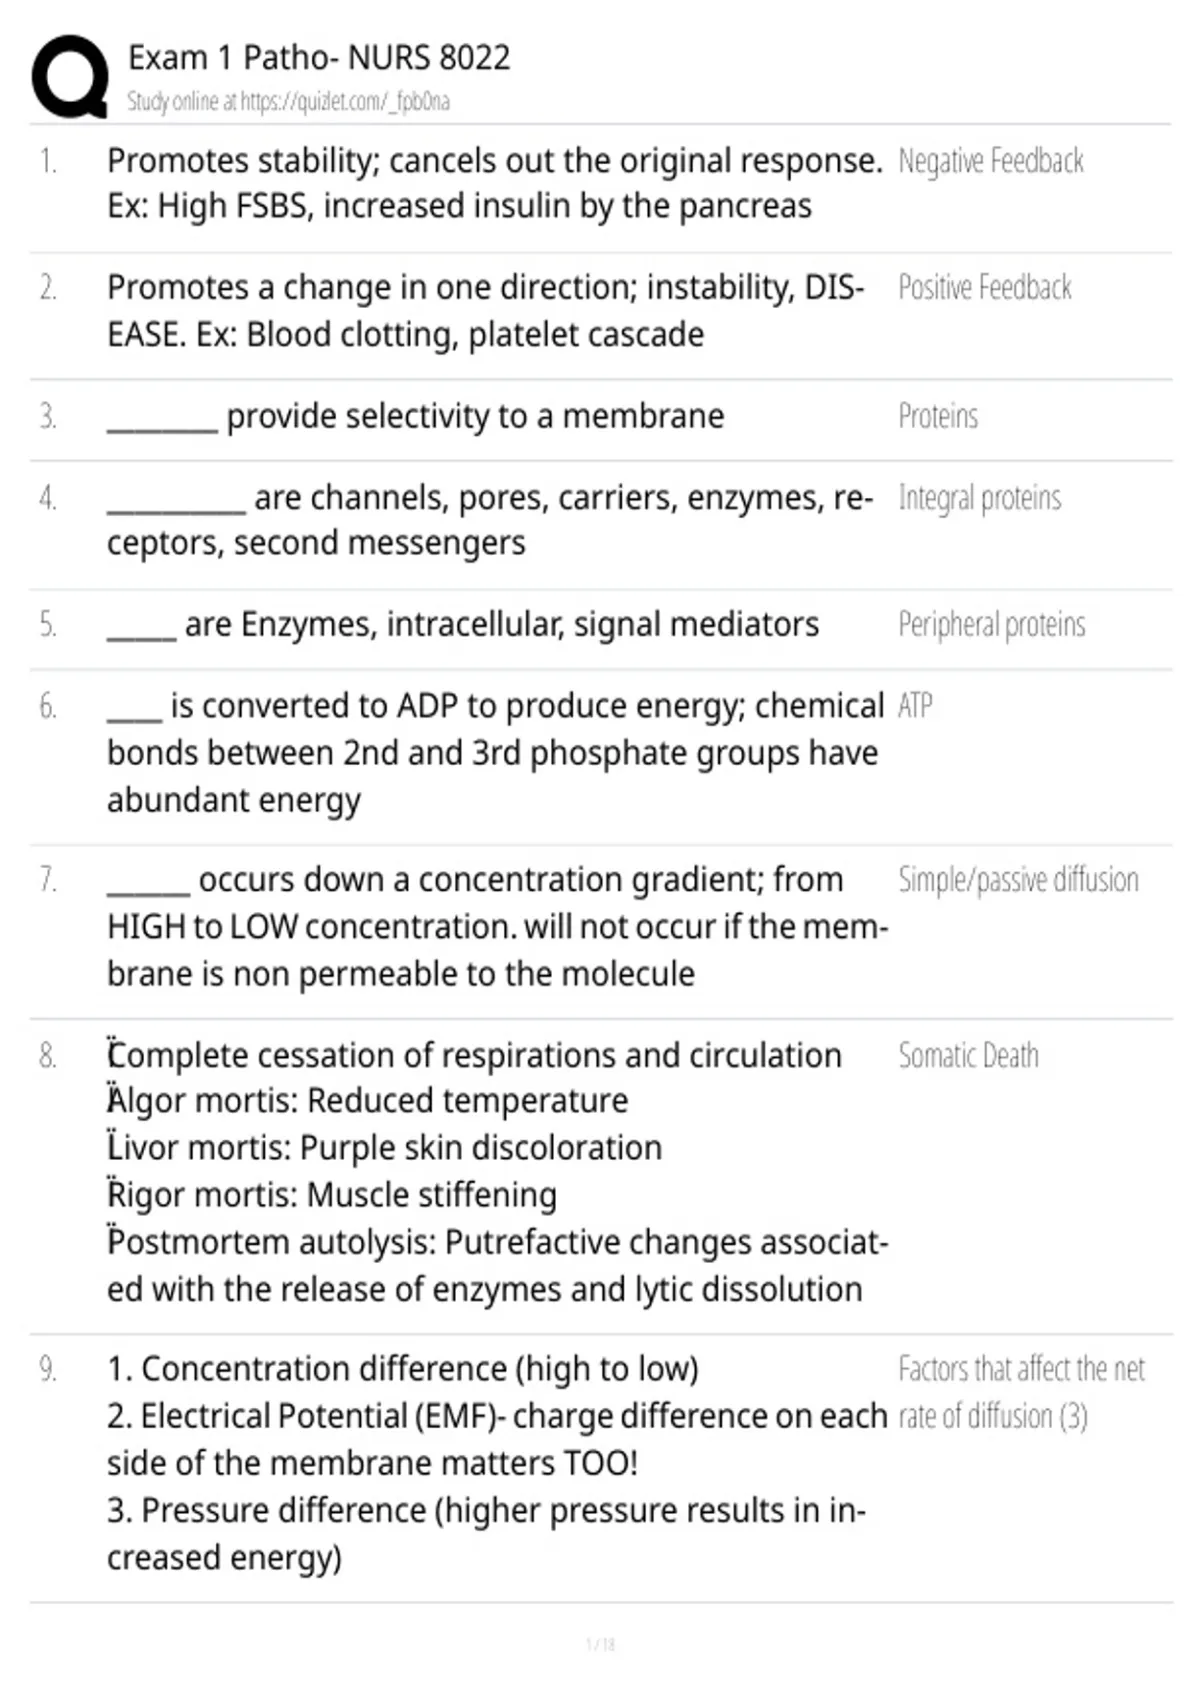Select the ATP answer term
Viewport: 1200px width, 1700px height.
[915, 706]
